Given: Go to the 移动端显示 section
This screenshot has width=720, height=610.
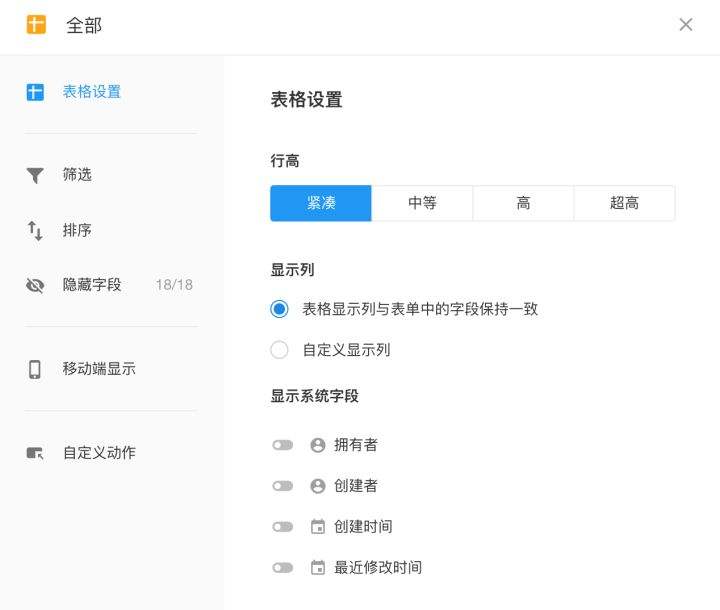Looking at the screenshot, I should [99, 369].
